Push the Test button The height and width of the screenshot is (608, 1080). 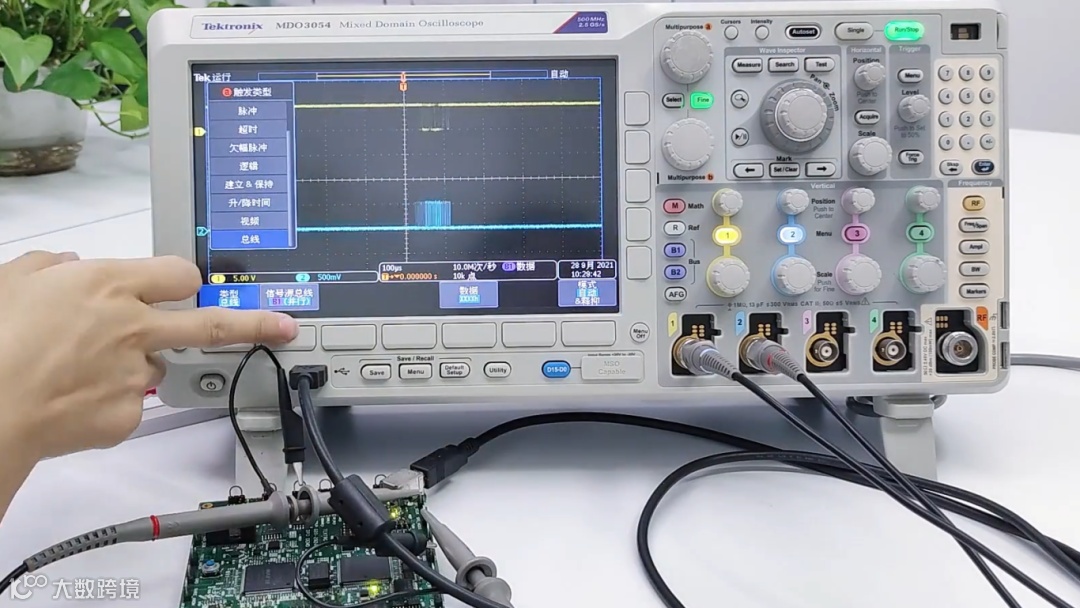click(820, 65)
